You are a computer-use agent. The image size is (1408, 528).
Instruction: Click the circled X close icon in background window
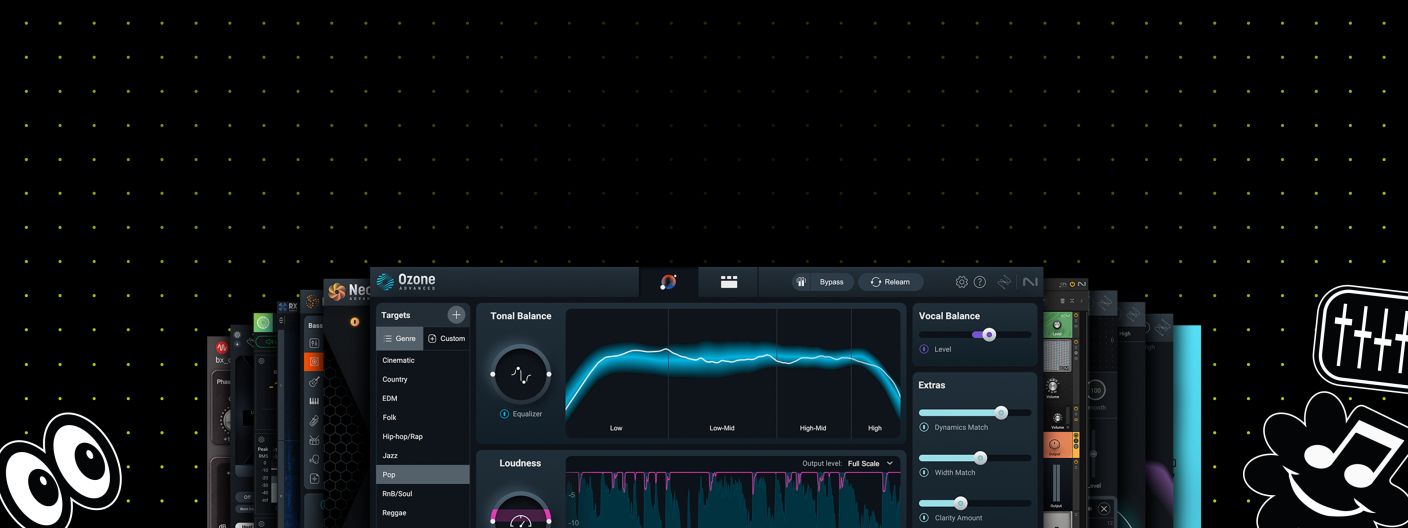point(1104,509)
